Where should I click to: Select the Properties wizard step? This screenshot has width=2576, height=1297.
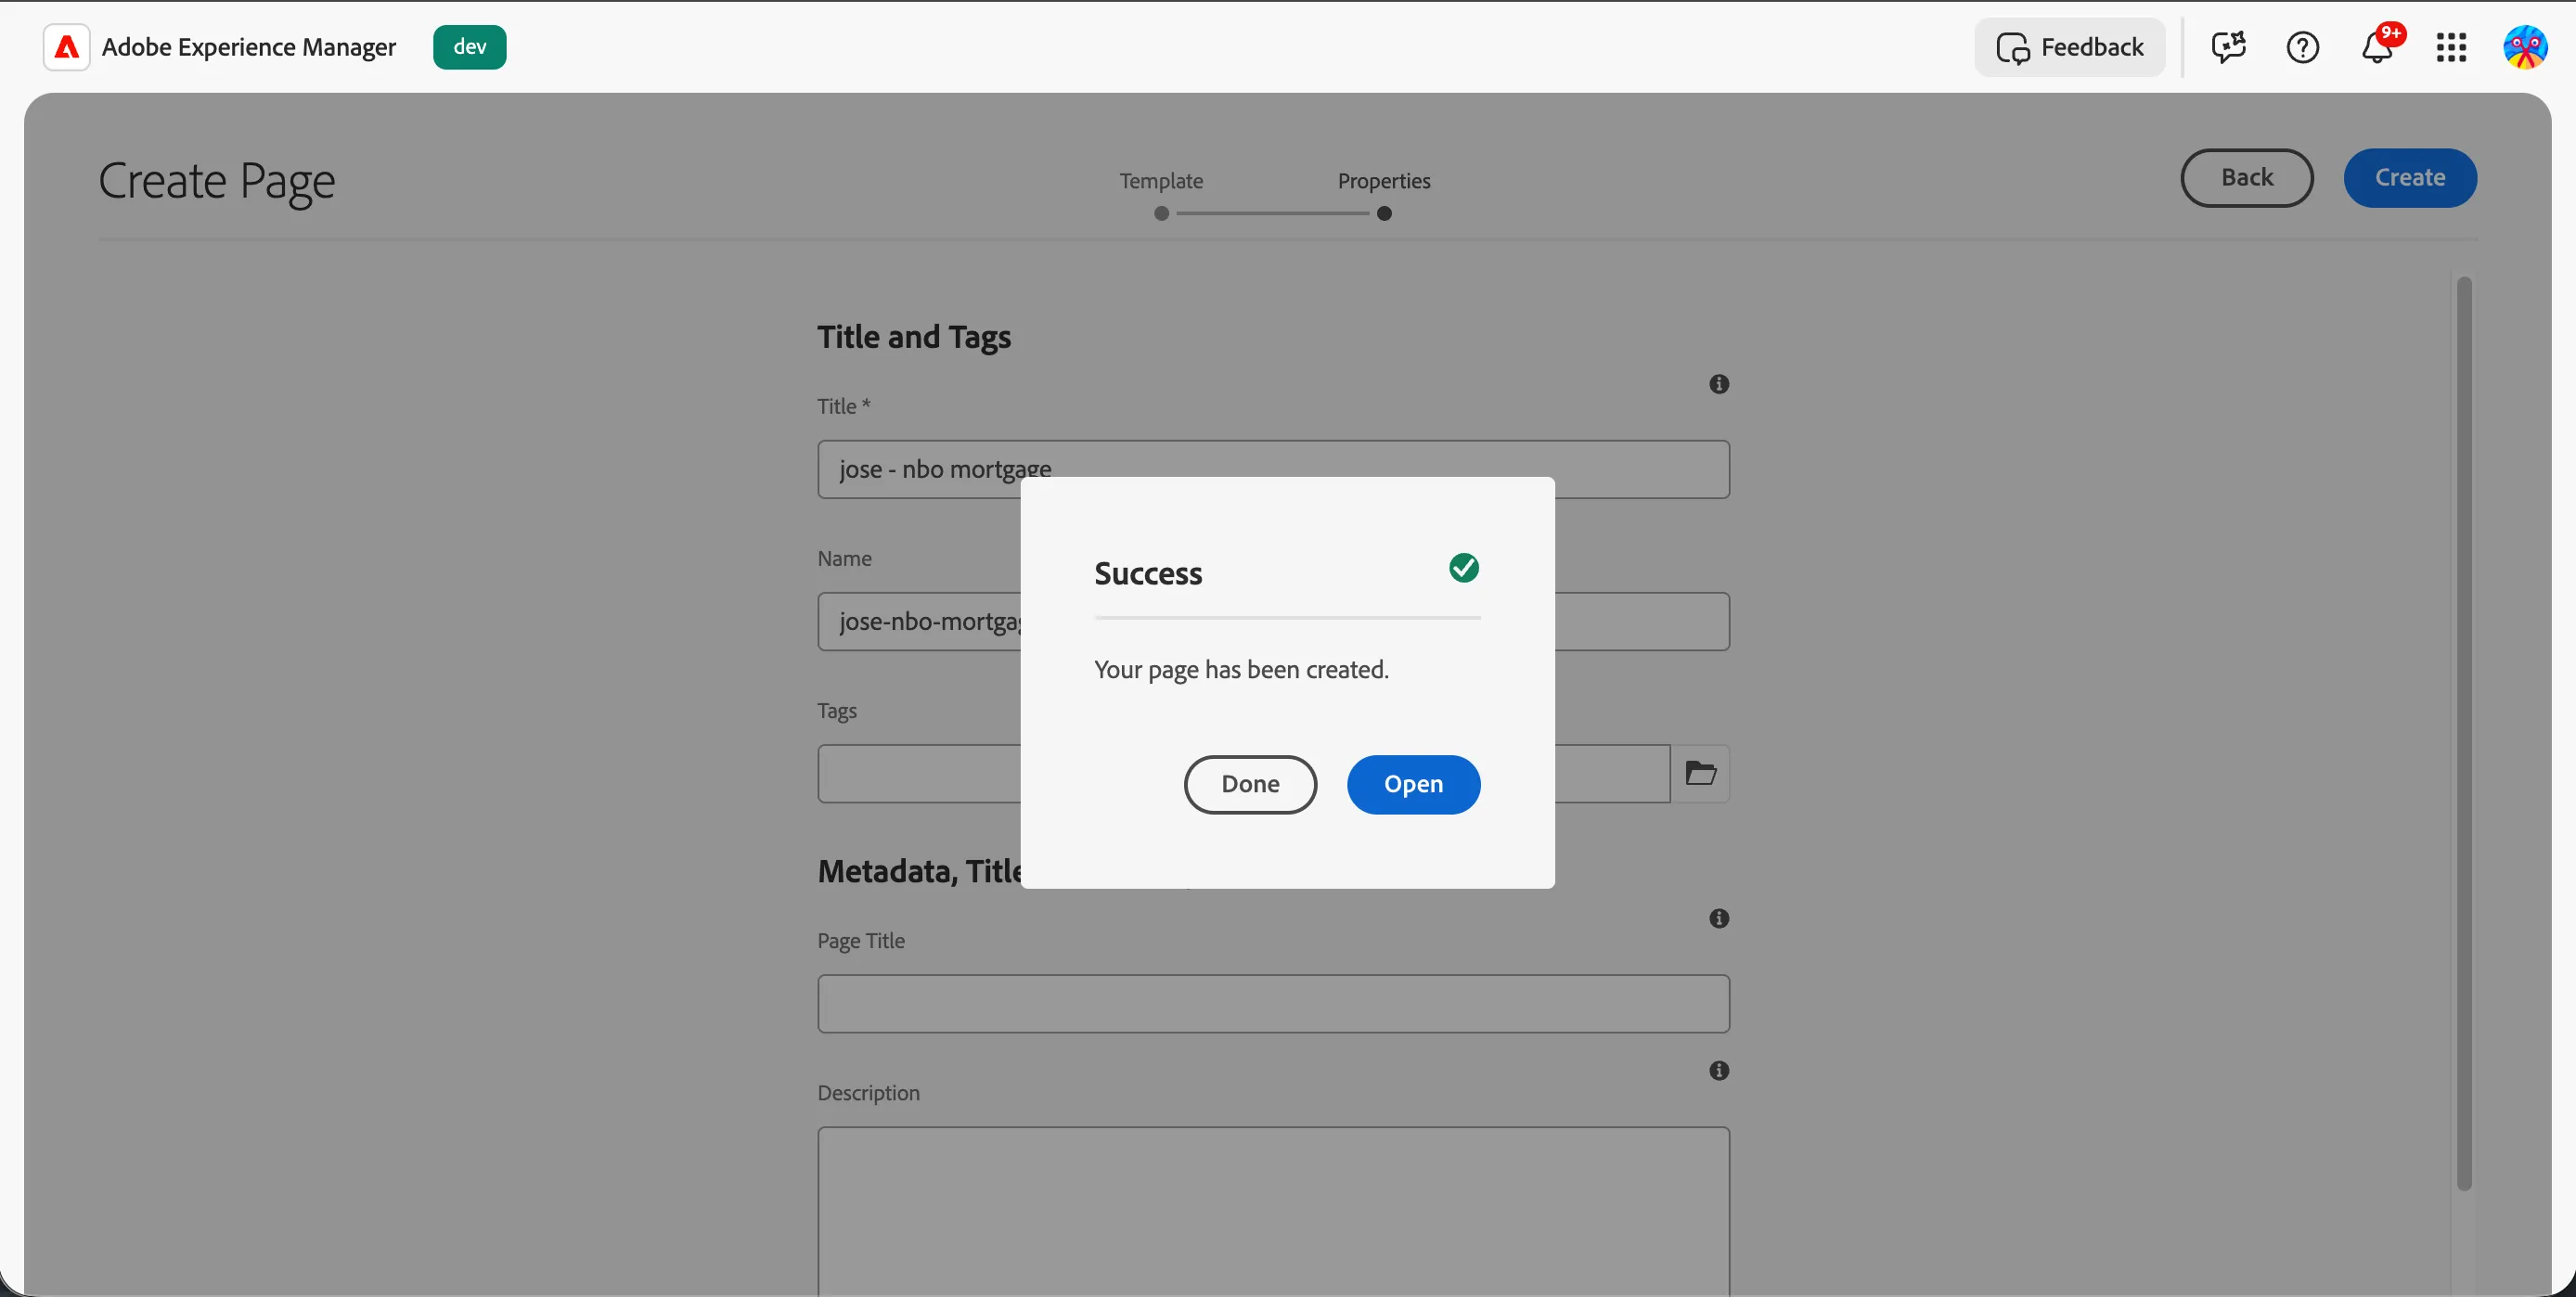coord(1384,194)
